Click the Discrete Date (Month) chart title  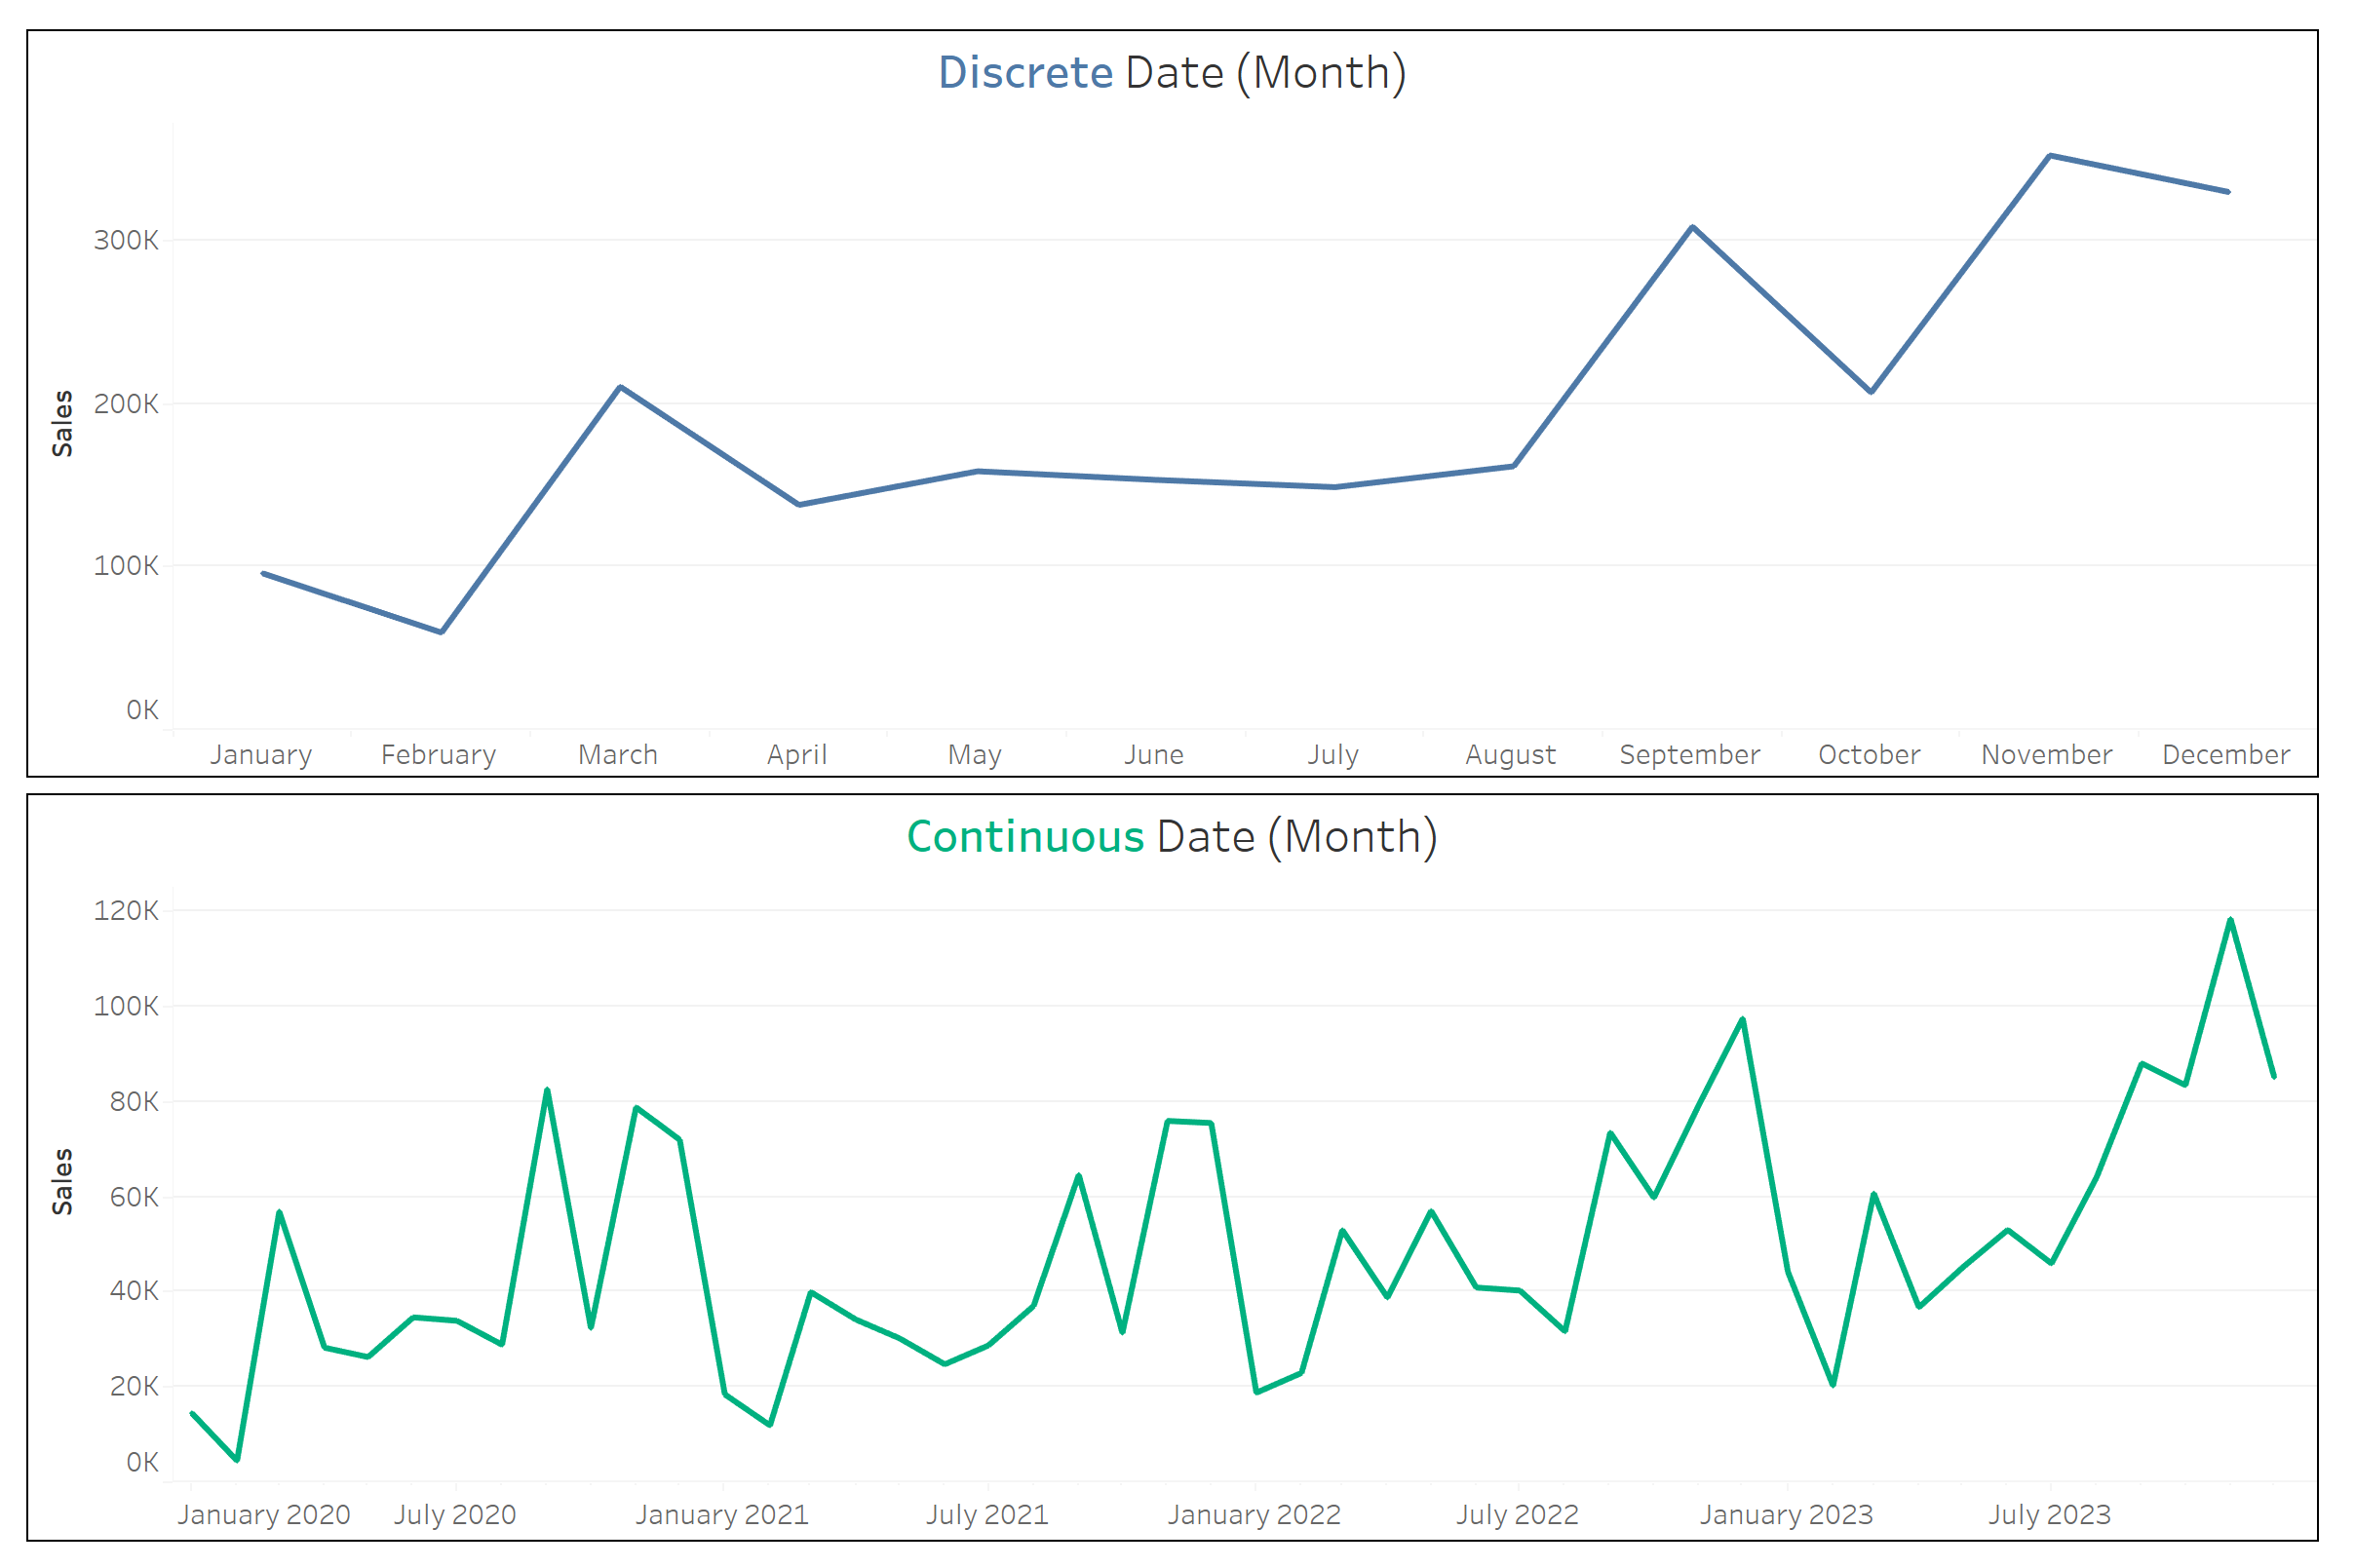(x=1172, y=73)
